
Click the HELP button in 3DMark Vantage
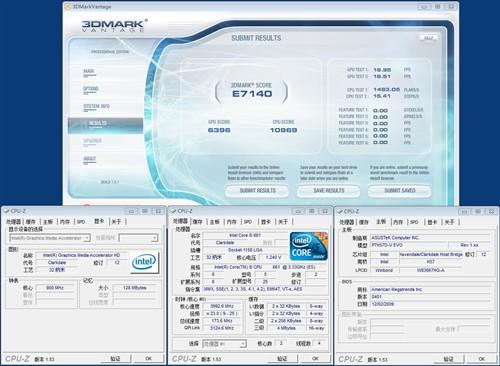pyautogui.click(x=428, y=38)
